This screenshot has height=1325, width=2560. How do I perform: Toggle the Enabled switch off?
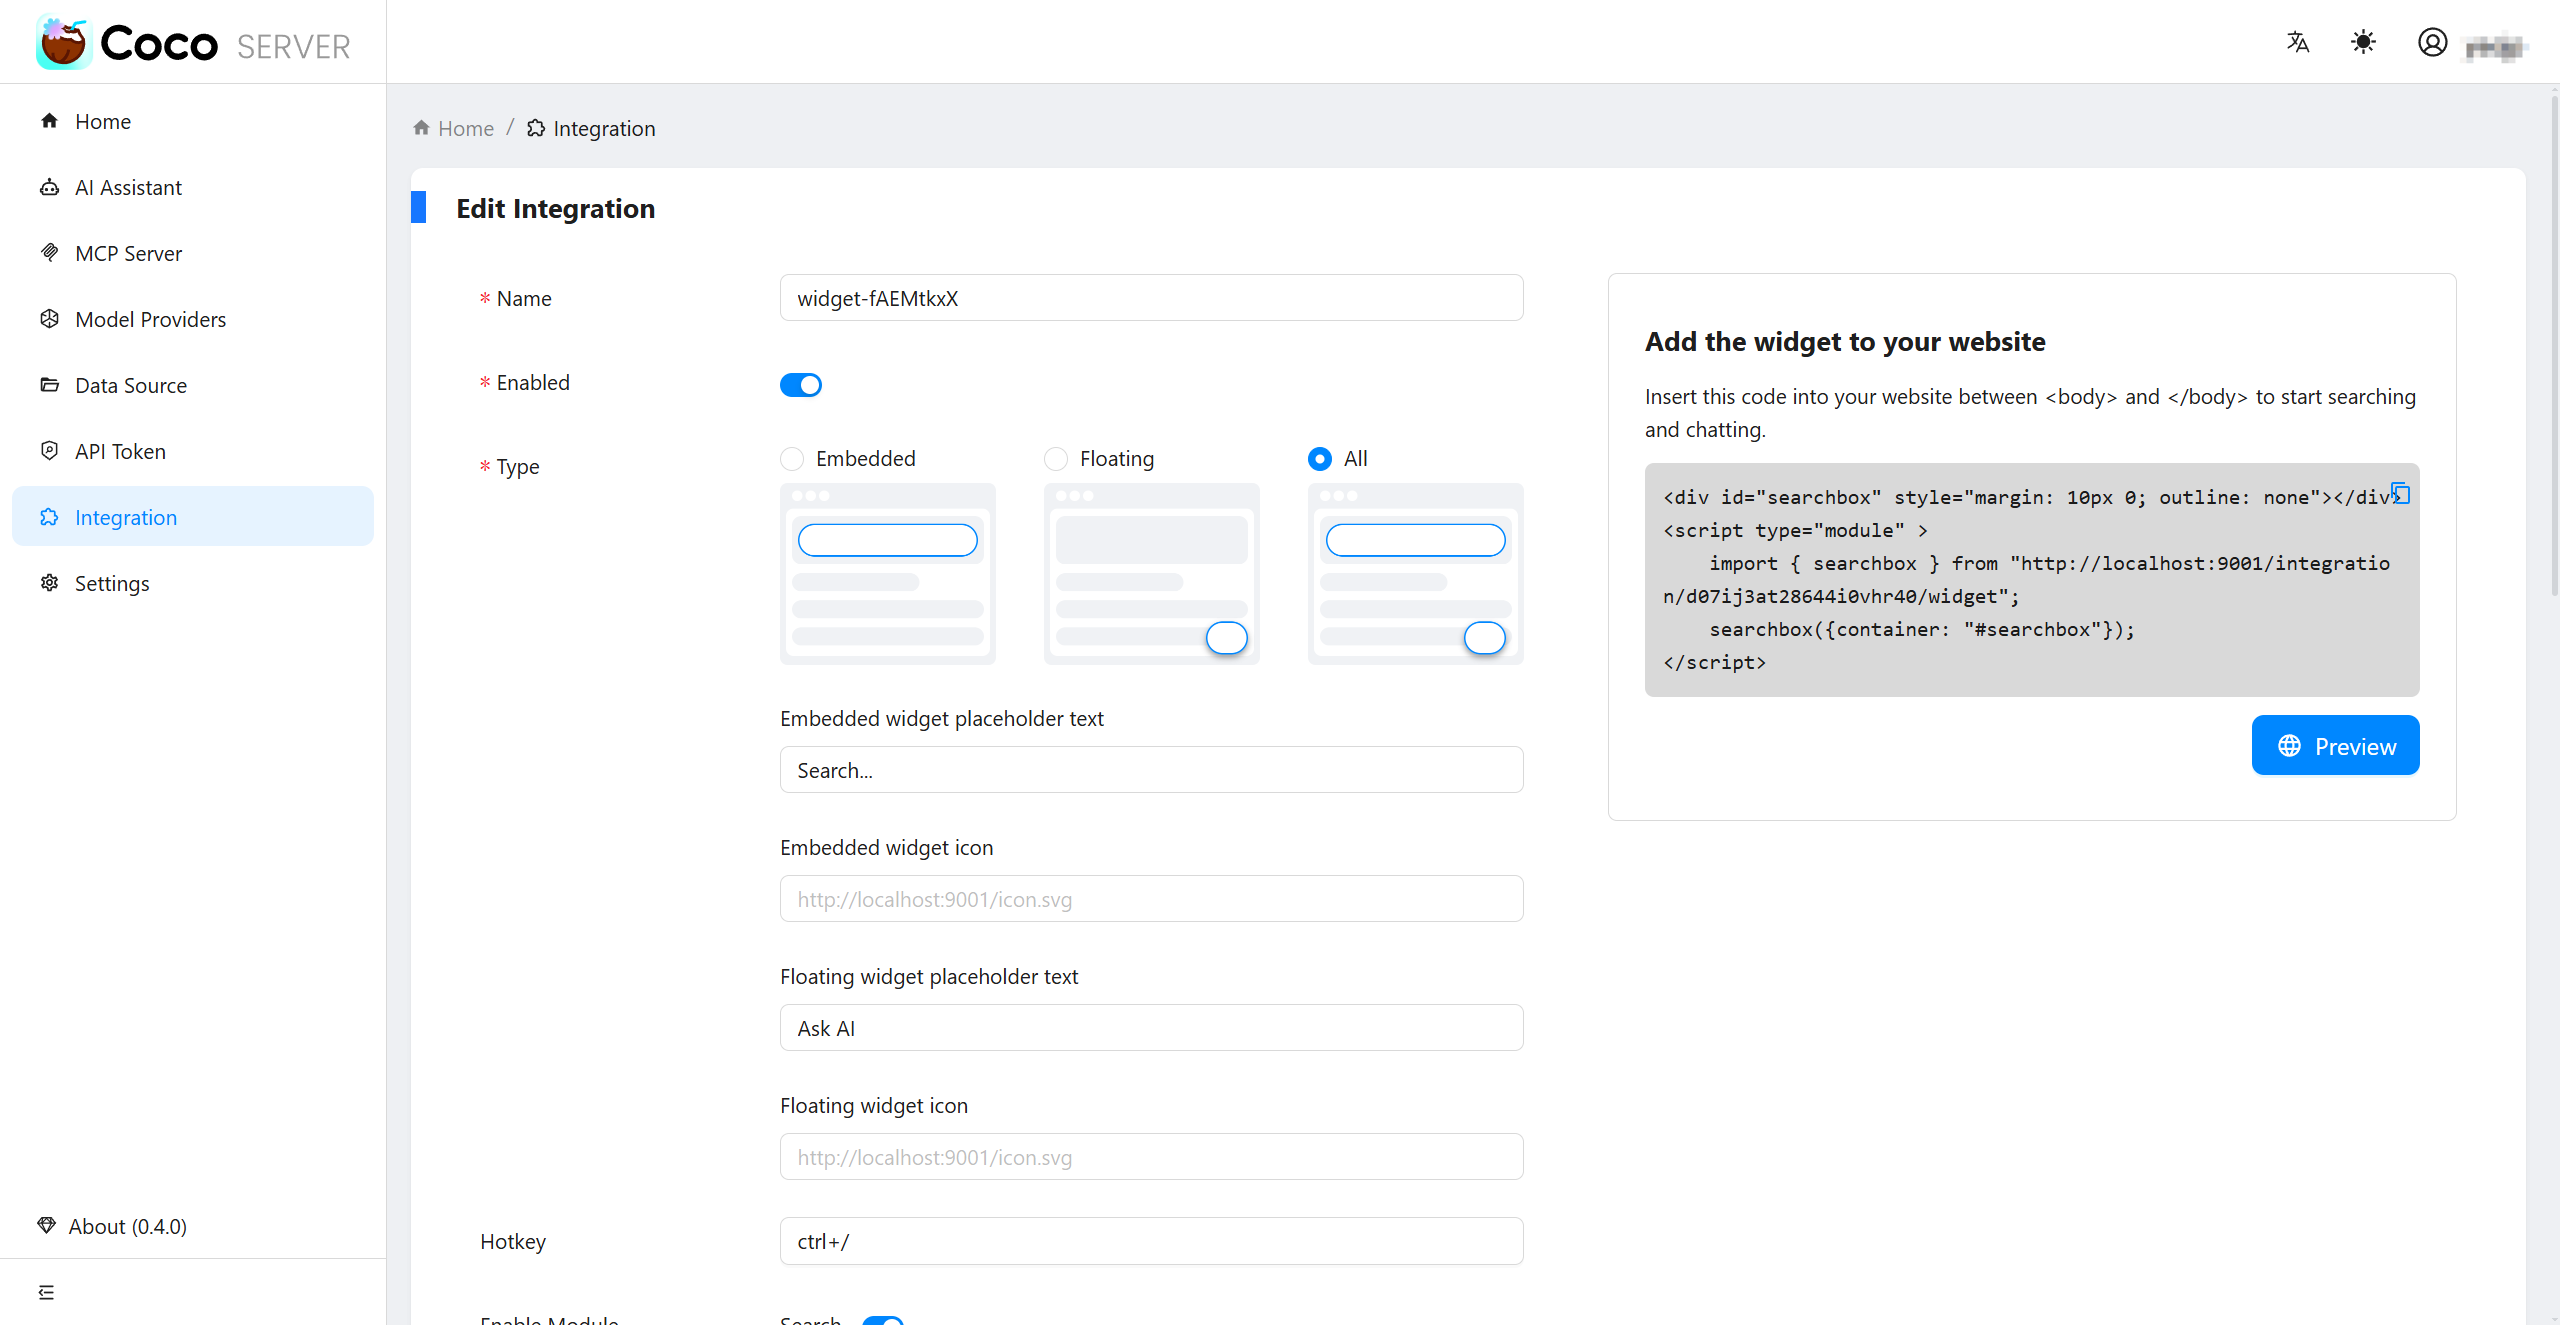pyautogui.click(x=801, y=385)
